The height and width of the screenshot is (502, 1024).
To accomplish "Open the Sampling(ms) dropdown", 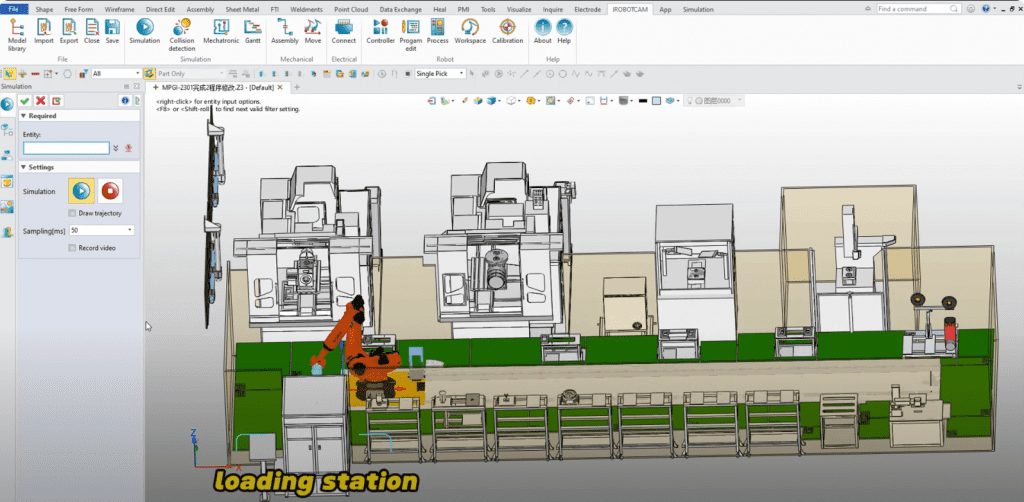I will [x=130, y=230].
